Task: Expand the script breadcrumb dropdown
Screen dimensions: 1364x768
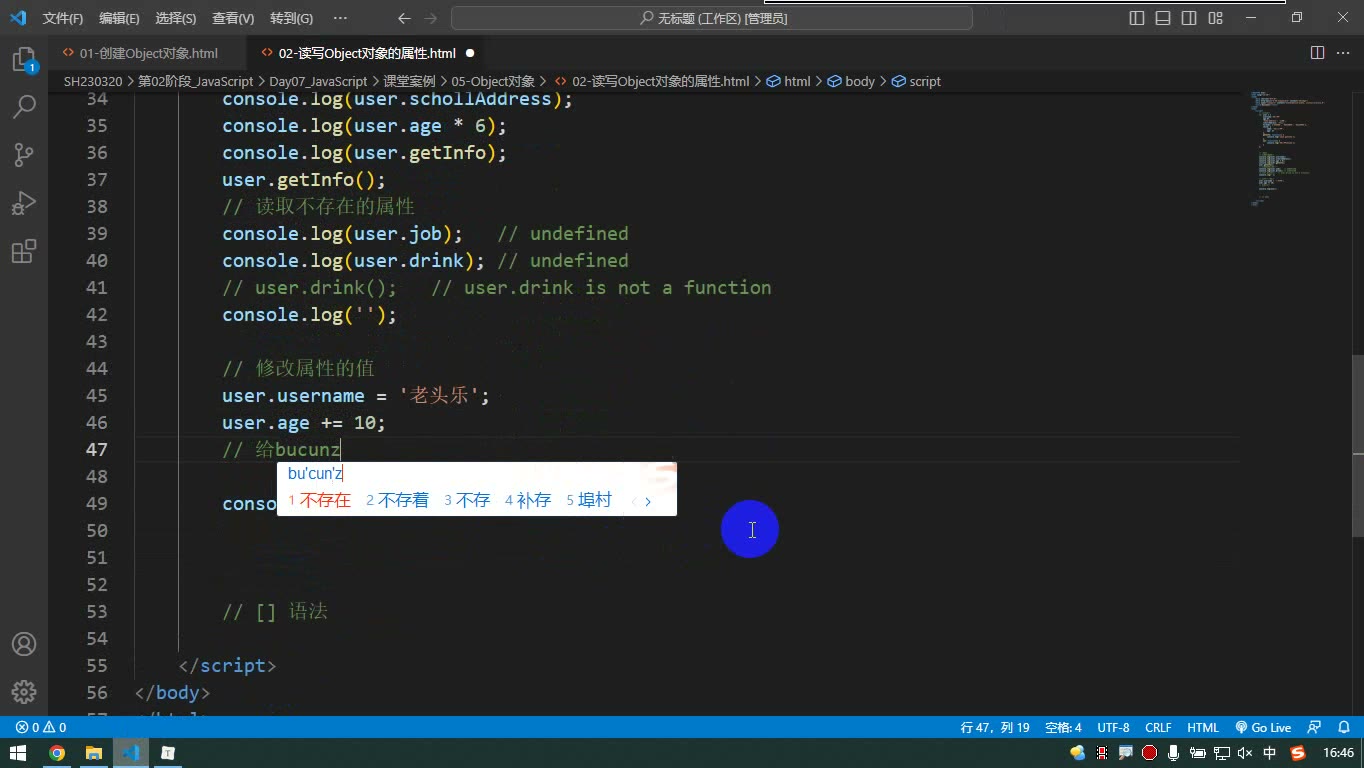Action: (x=916, y=81)
